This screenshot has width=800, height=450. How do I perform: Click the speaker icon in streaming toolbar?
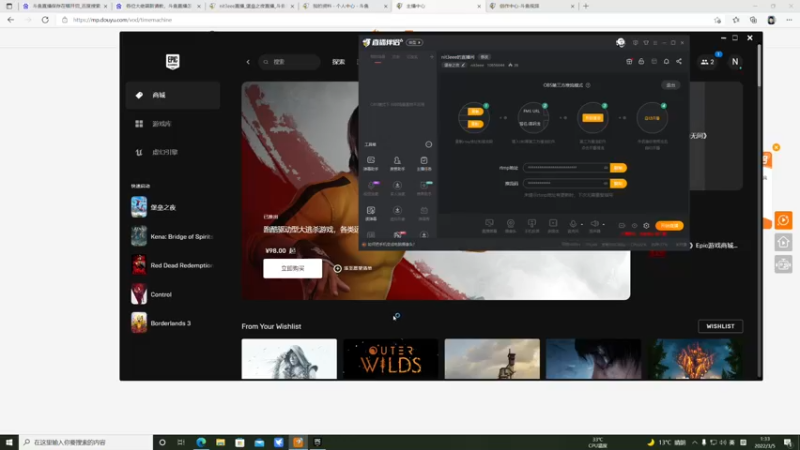[x=594, y=224]
